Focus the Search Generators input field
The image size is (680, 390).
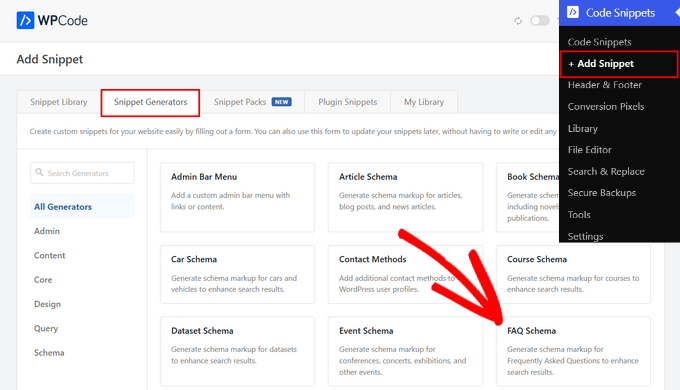(x=82, y=173)
